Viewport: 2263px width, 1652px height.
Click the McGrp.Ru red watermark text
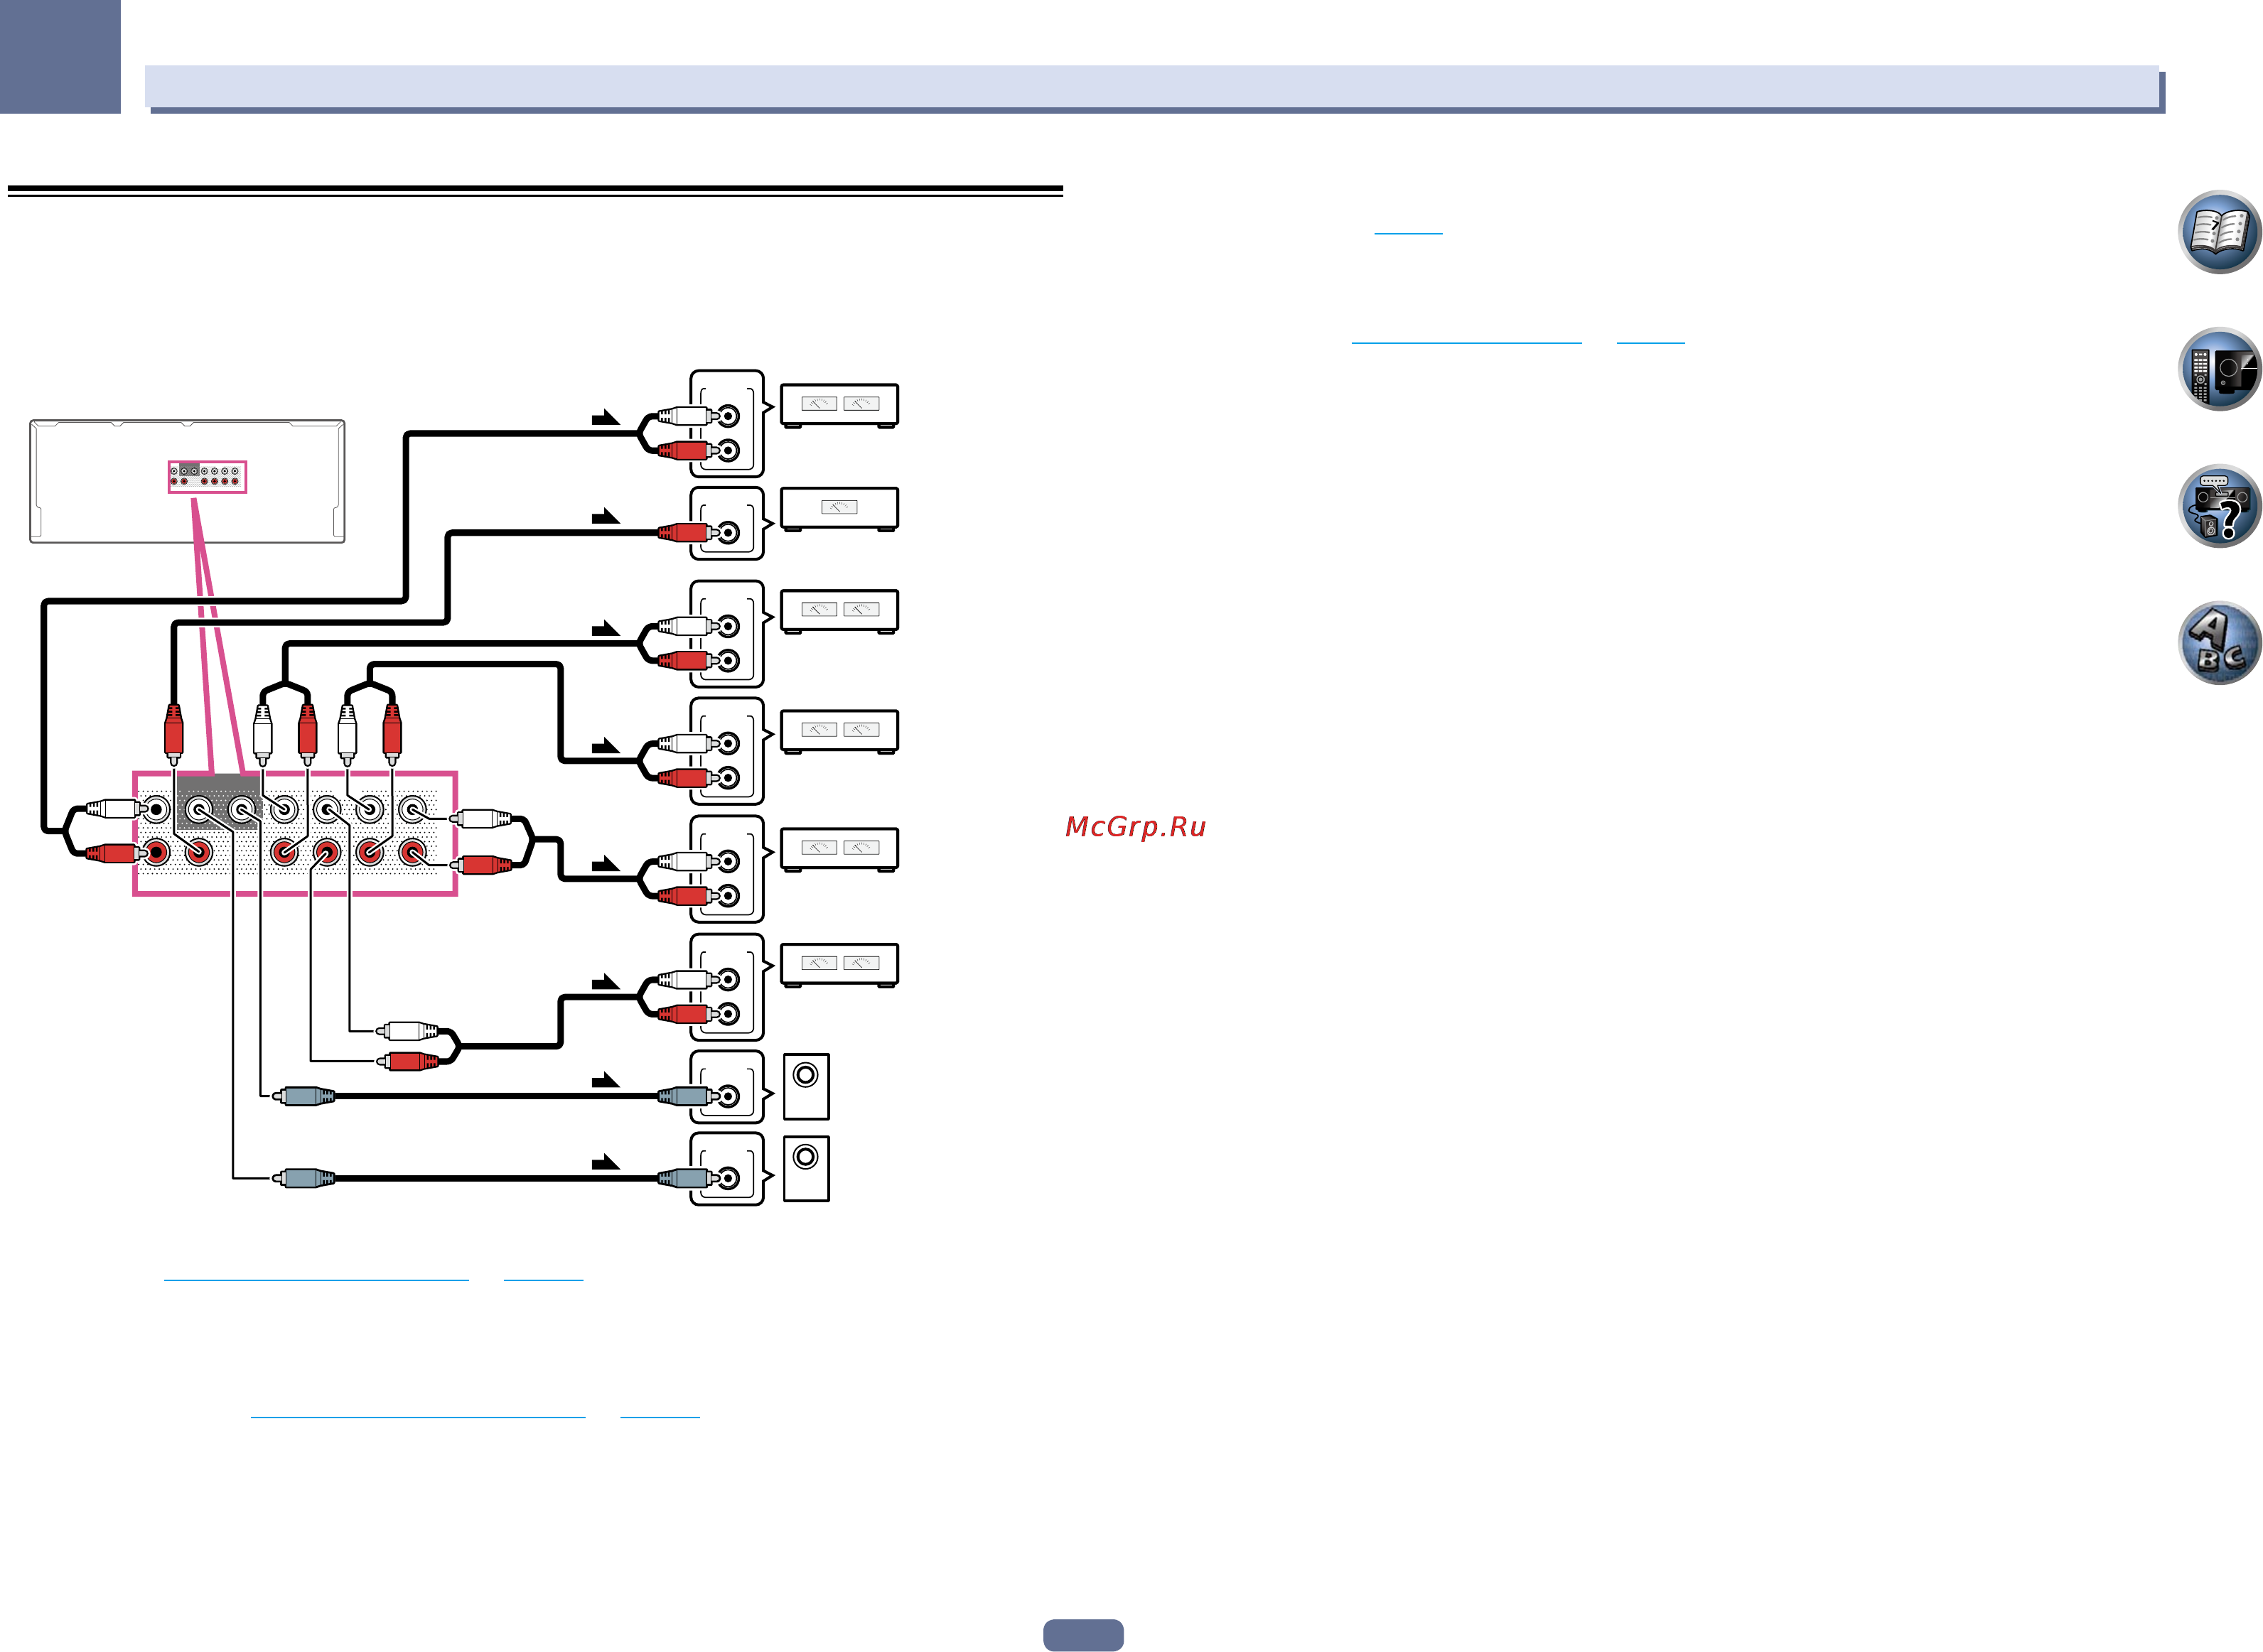pyautogui.click(x=1135, y=827)
